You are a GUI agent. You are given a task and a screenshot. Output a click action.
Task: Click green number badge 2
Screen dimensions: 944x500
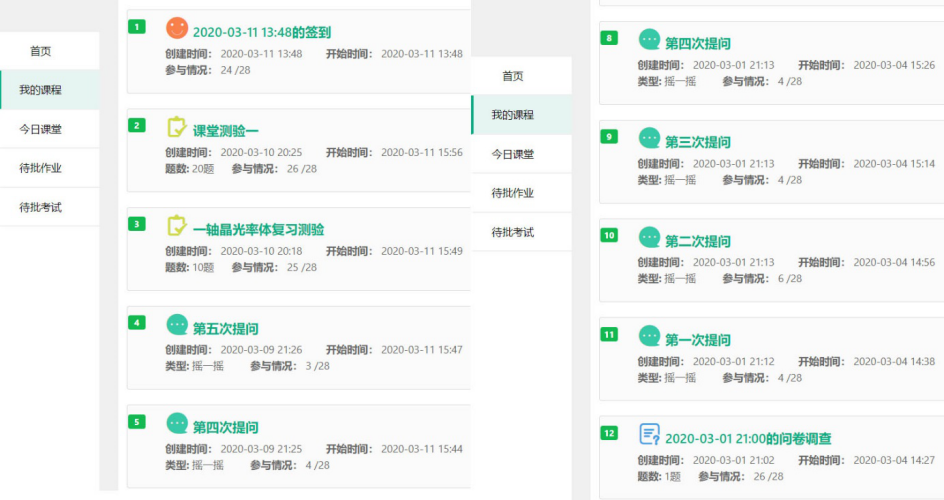(137, 125)
